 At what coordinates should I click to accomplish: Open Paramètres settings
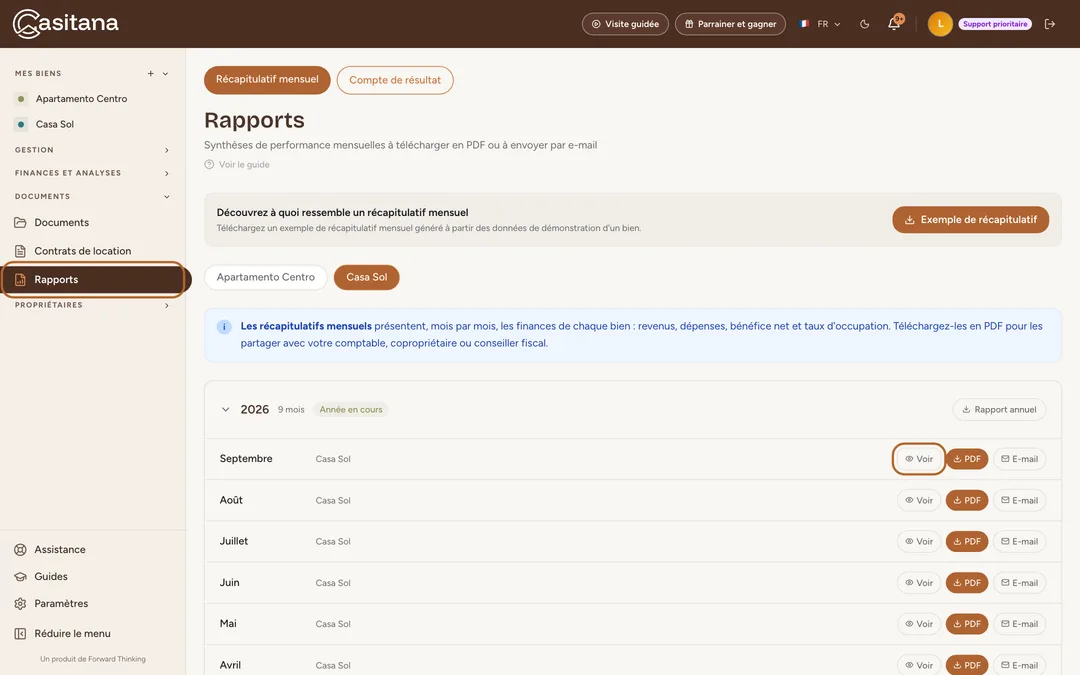pyautogui.click(x=61, y=603)
